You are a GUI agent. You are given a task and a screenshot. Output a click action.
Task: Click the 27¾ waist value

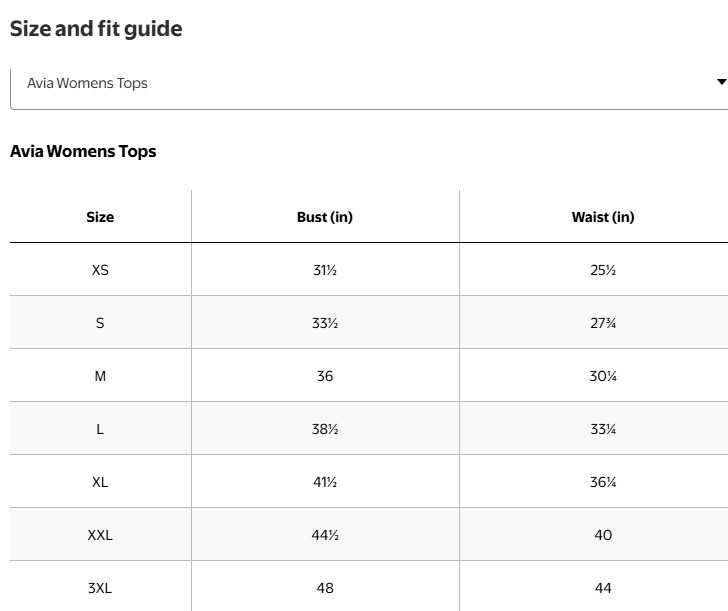click(603, 323)
